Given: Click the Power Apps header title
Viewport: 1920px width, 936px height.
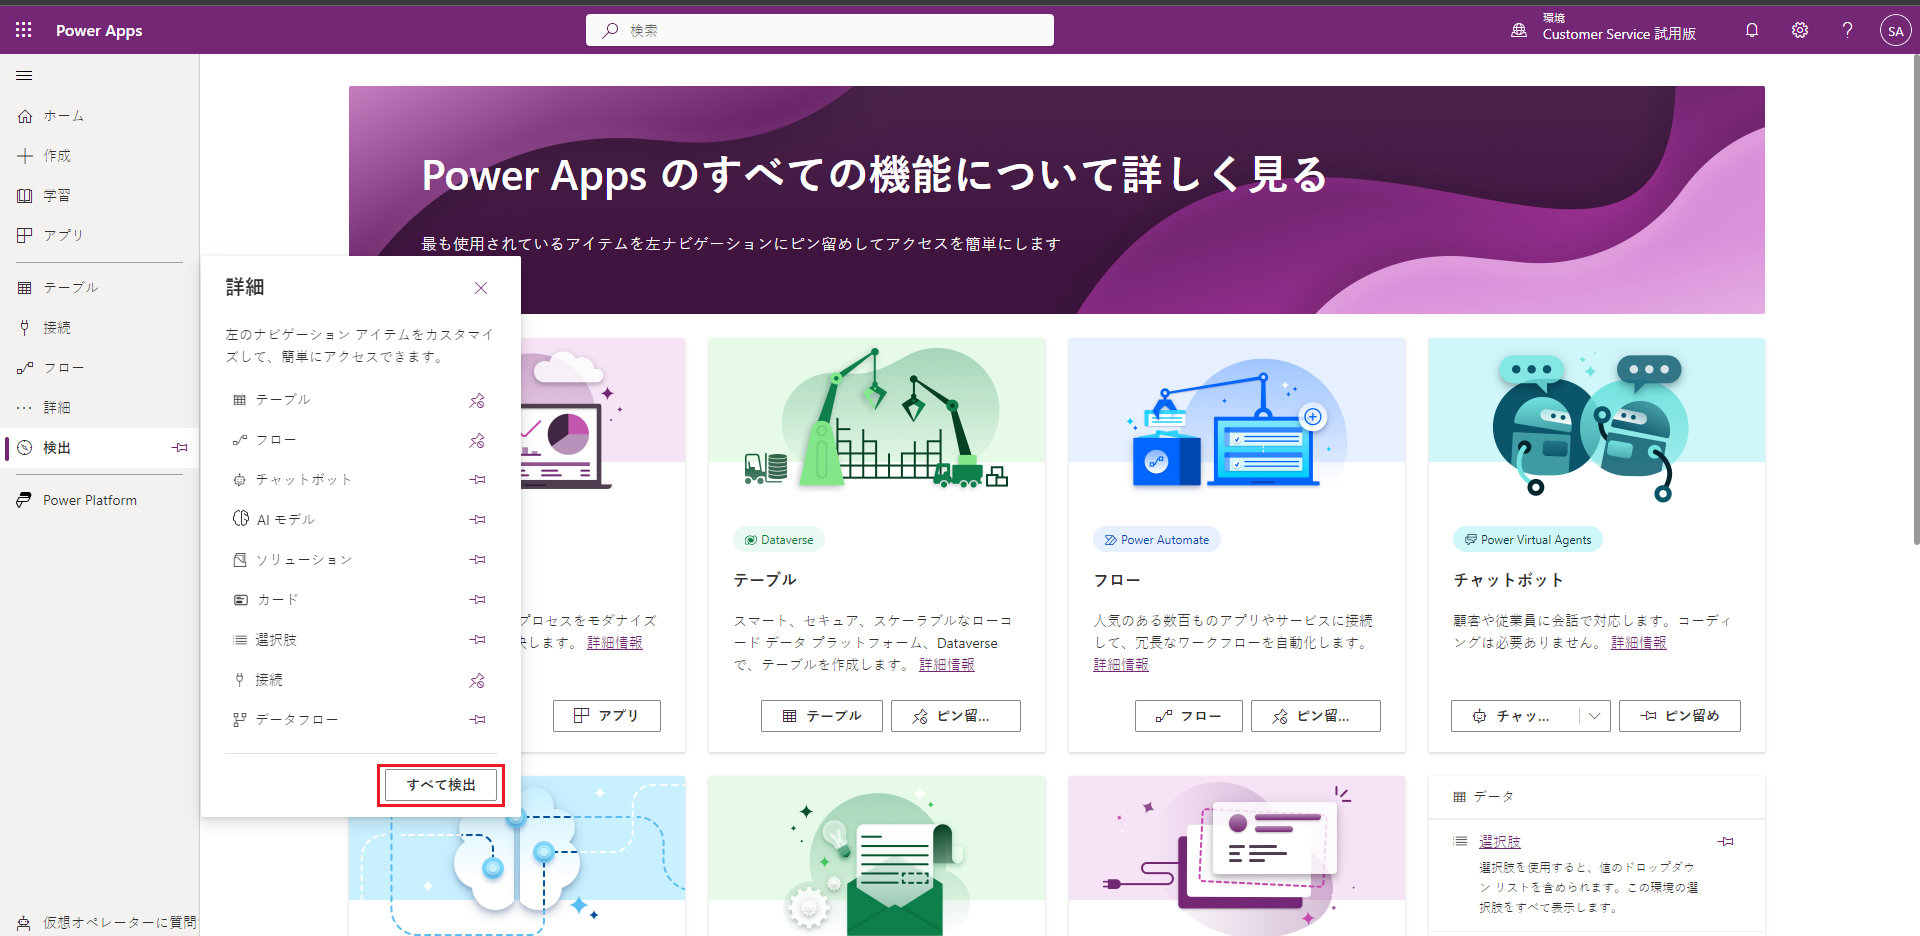Looking at the screenshot, I should pyautogui.click(x=99, y=31).
